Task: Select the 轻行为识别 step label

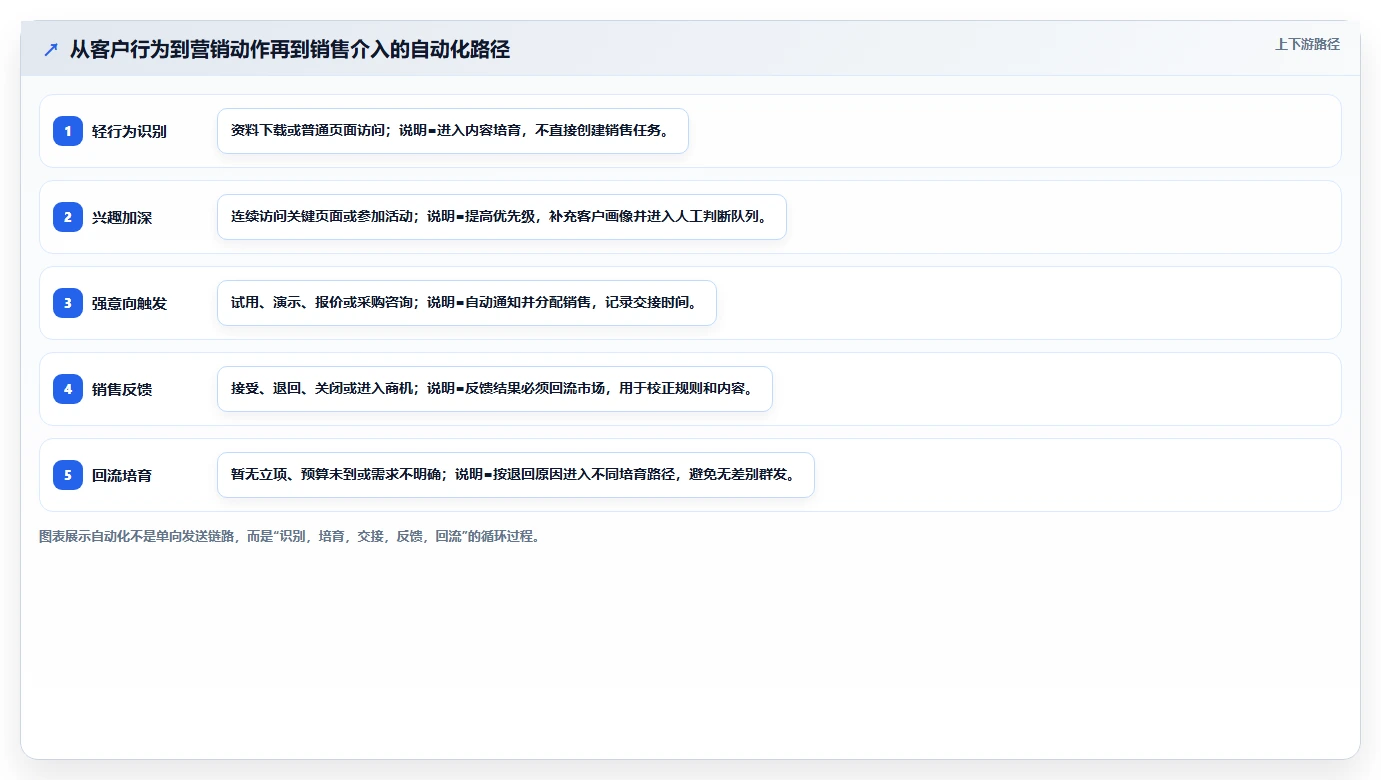Action: [x=129, y=132]
